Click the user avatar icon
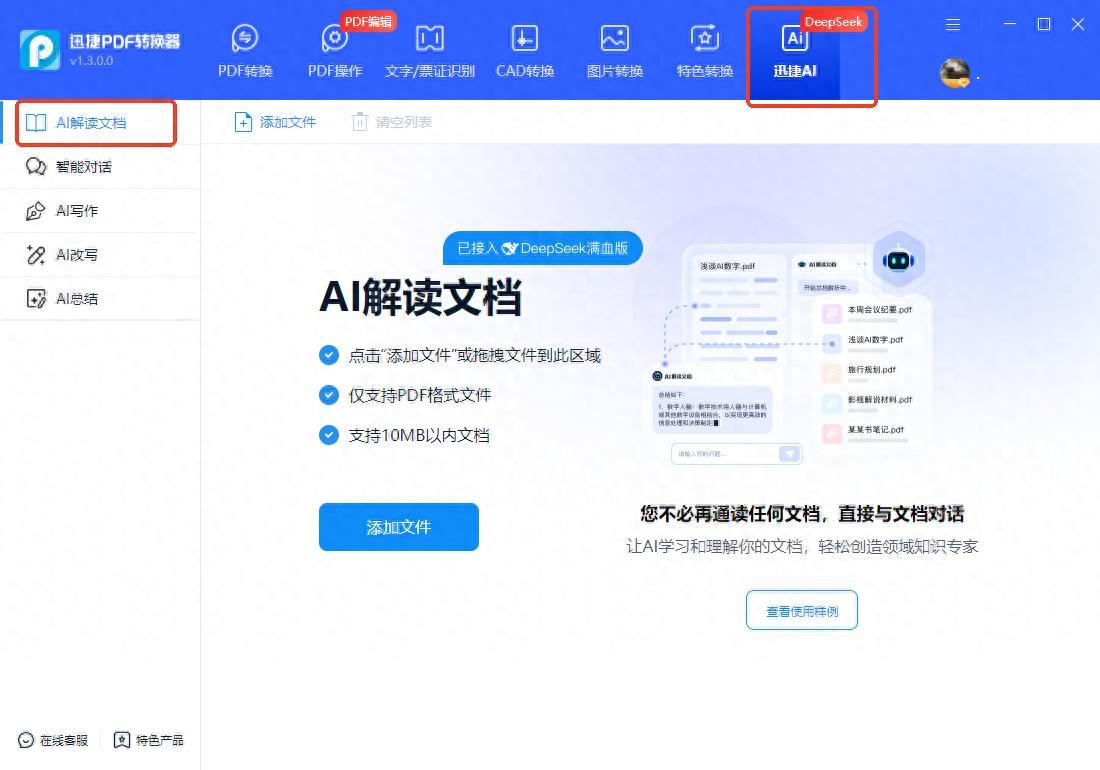The height and width of the screenshot is (770, 1100). pyautogui.click(x=955, y=72)
